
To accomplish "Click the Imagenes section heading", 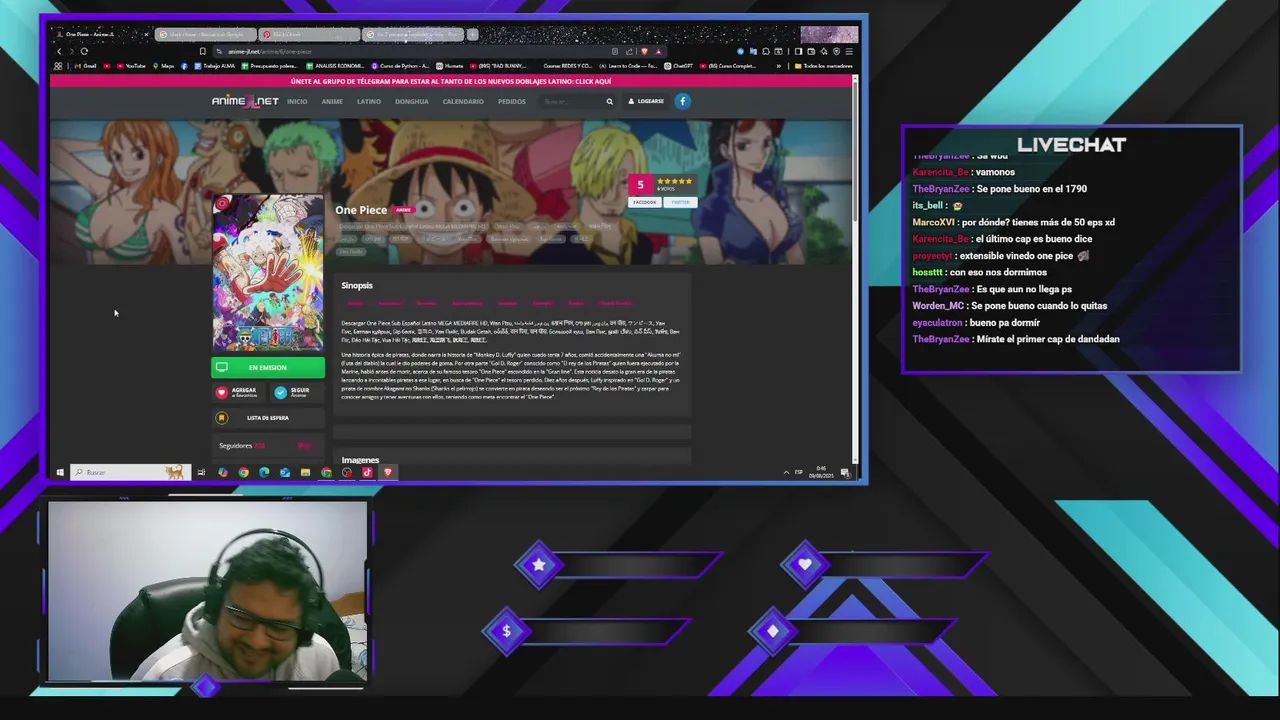I will tap(360, 460).
